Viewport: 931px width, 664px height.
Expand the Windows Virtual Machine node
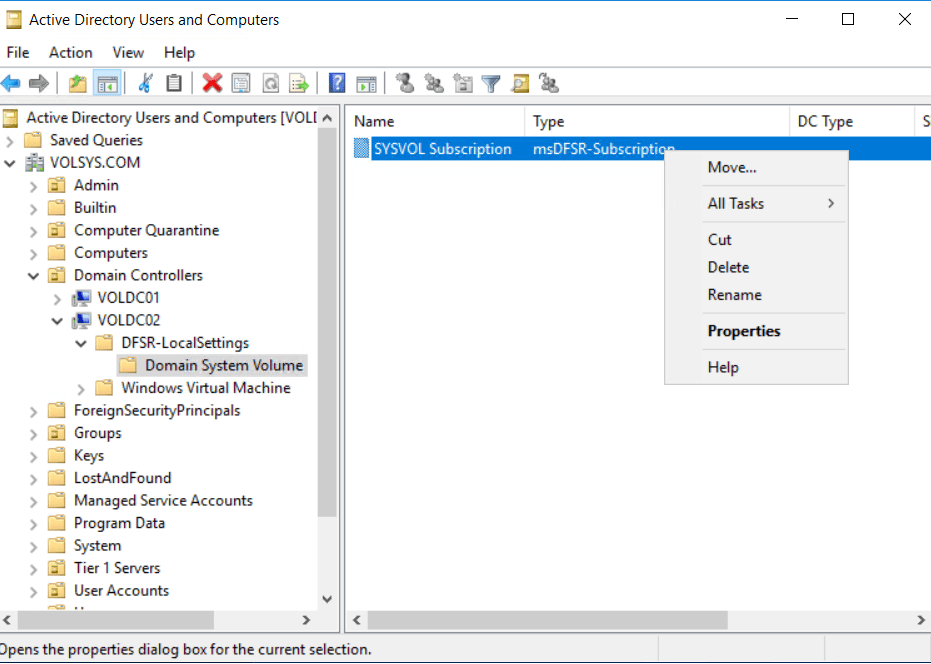click(81, 388)
